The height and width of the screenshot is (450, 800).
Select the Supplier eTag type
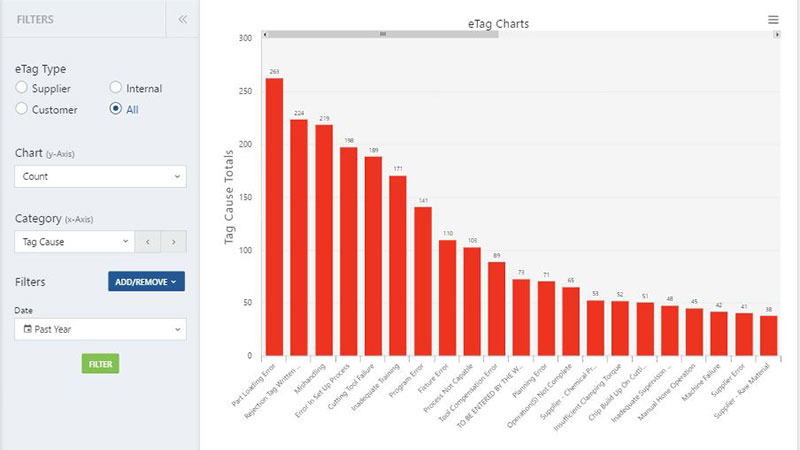(21, 87)
